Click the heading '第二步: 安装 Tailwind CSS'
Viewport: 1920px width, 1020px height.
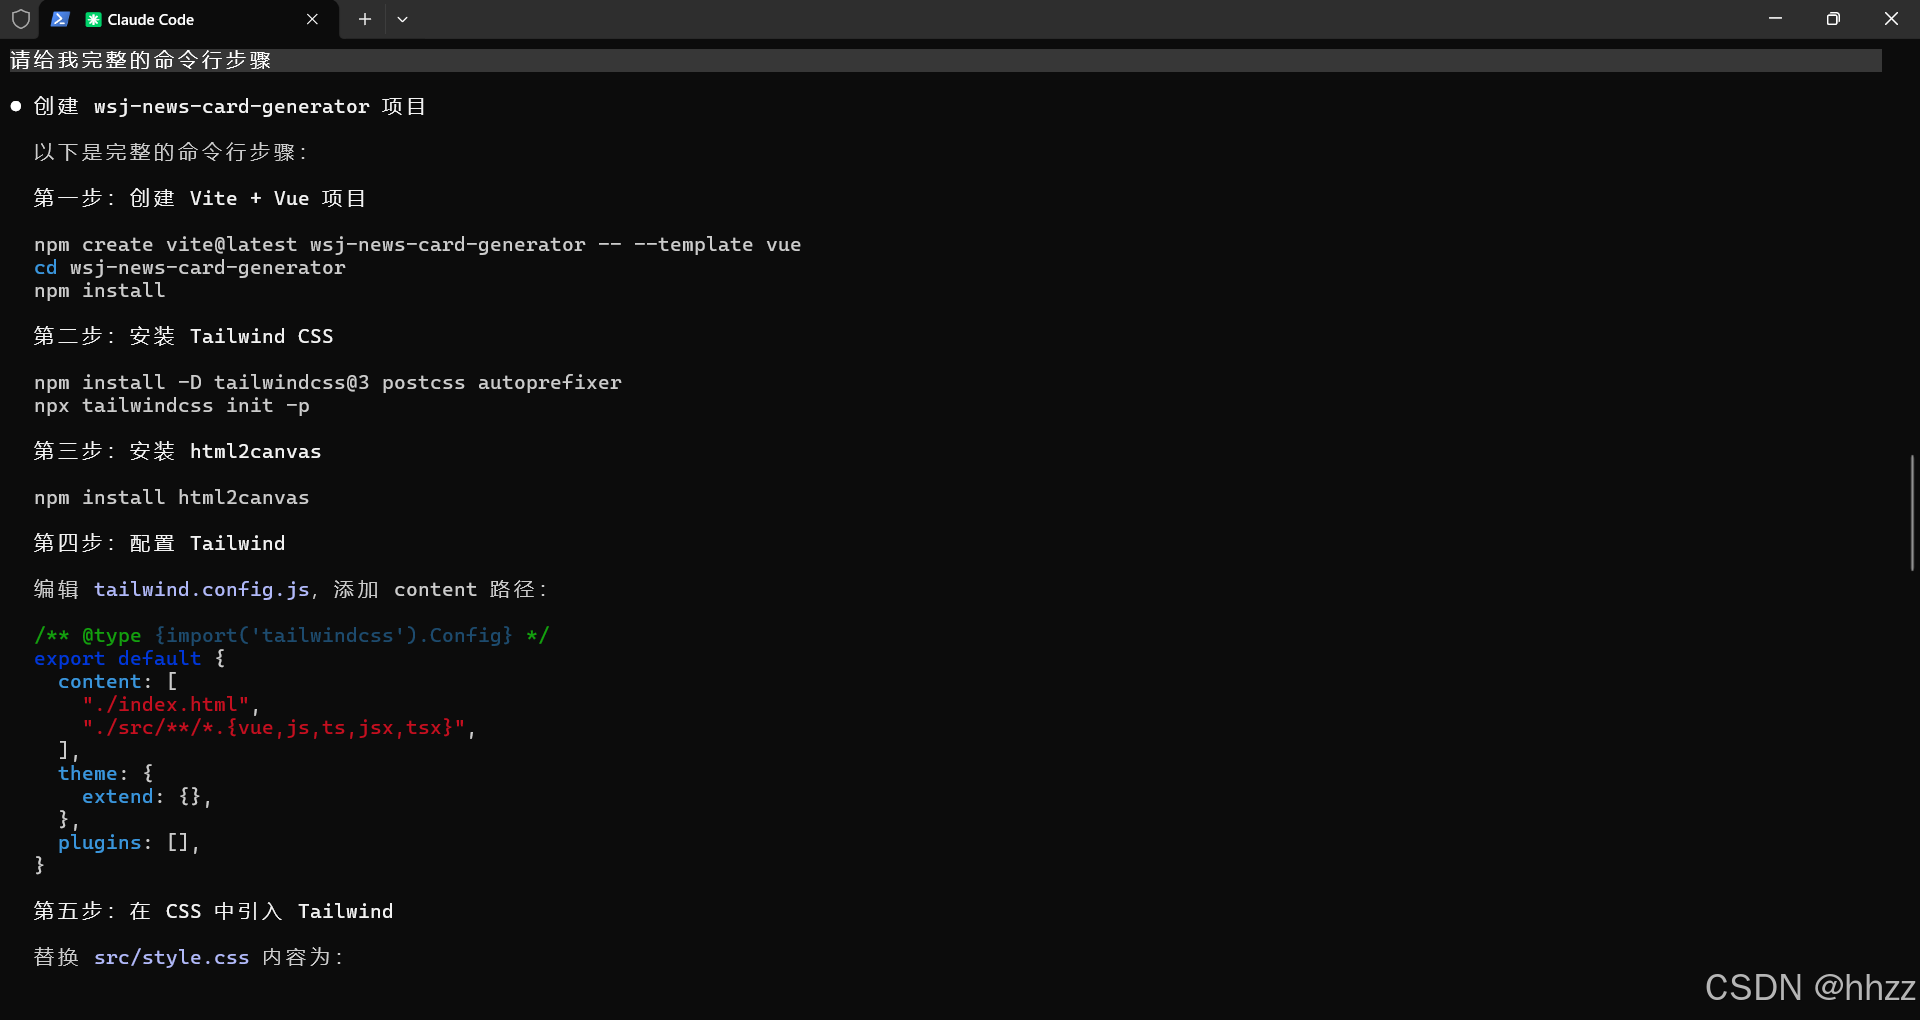(184, 336)
